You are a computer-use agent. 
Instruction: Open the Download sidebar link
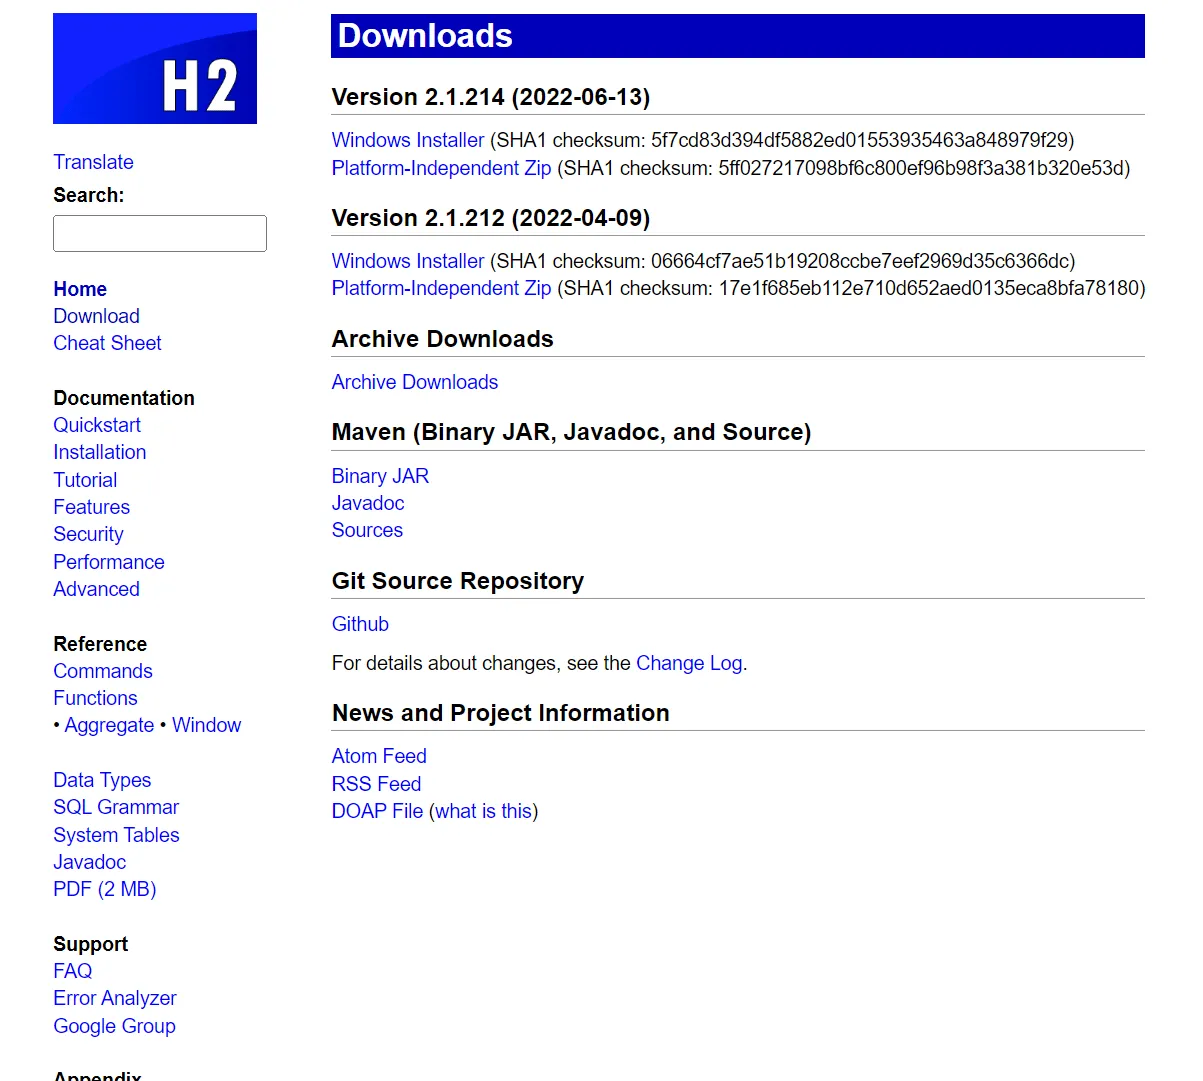tap(96, 316)
